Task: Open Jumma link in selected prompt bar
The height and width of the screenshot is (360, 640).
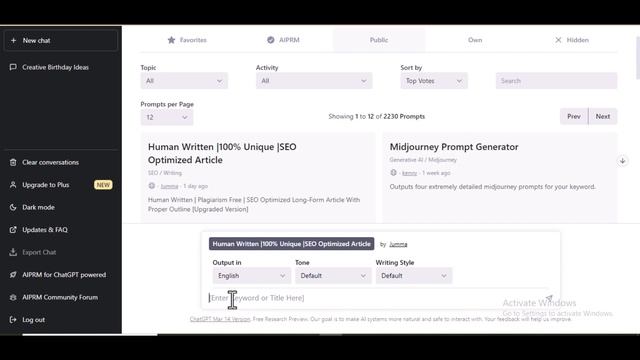Action: click(398, 244)
